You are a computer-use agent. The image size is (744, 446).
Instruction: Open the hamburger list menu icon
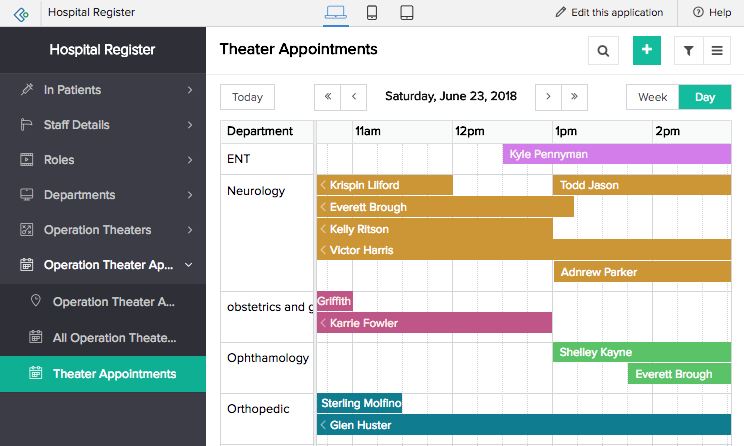coord(717,50)
